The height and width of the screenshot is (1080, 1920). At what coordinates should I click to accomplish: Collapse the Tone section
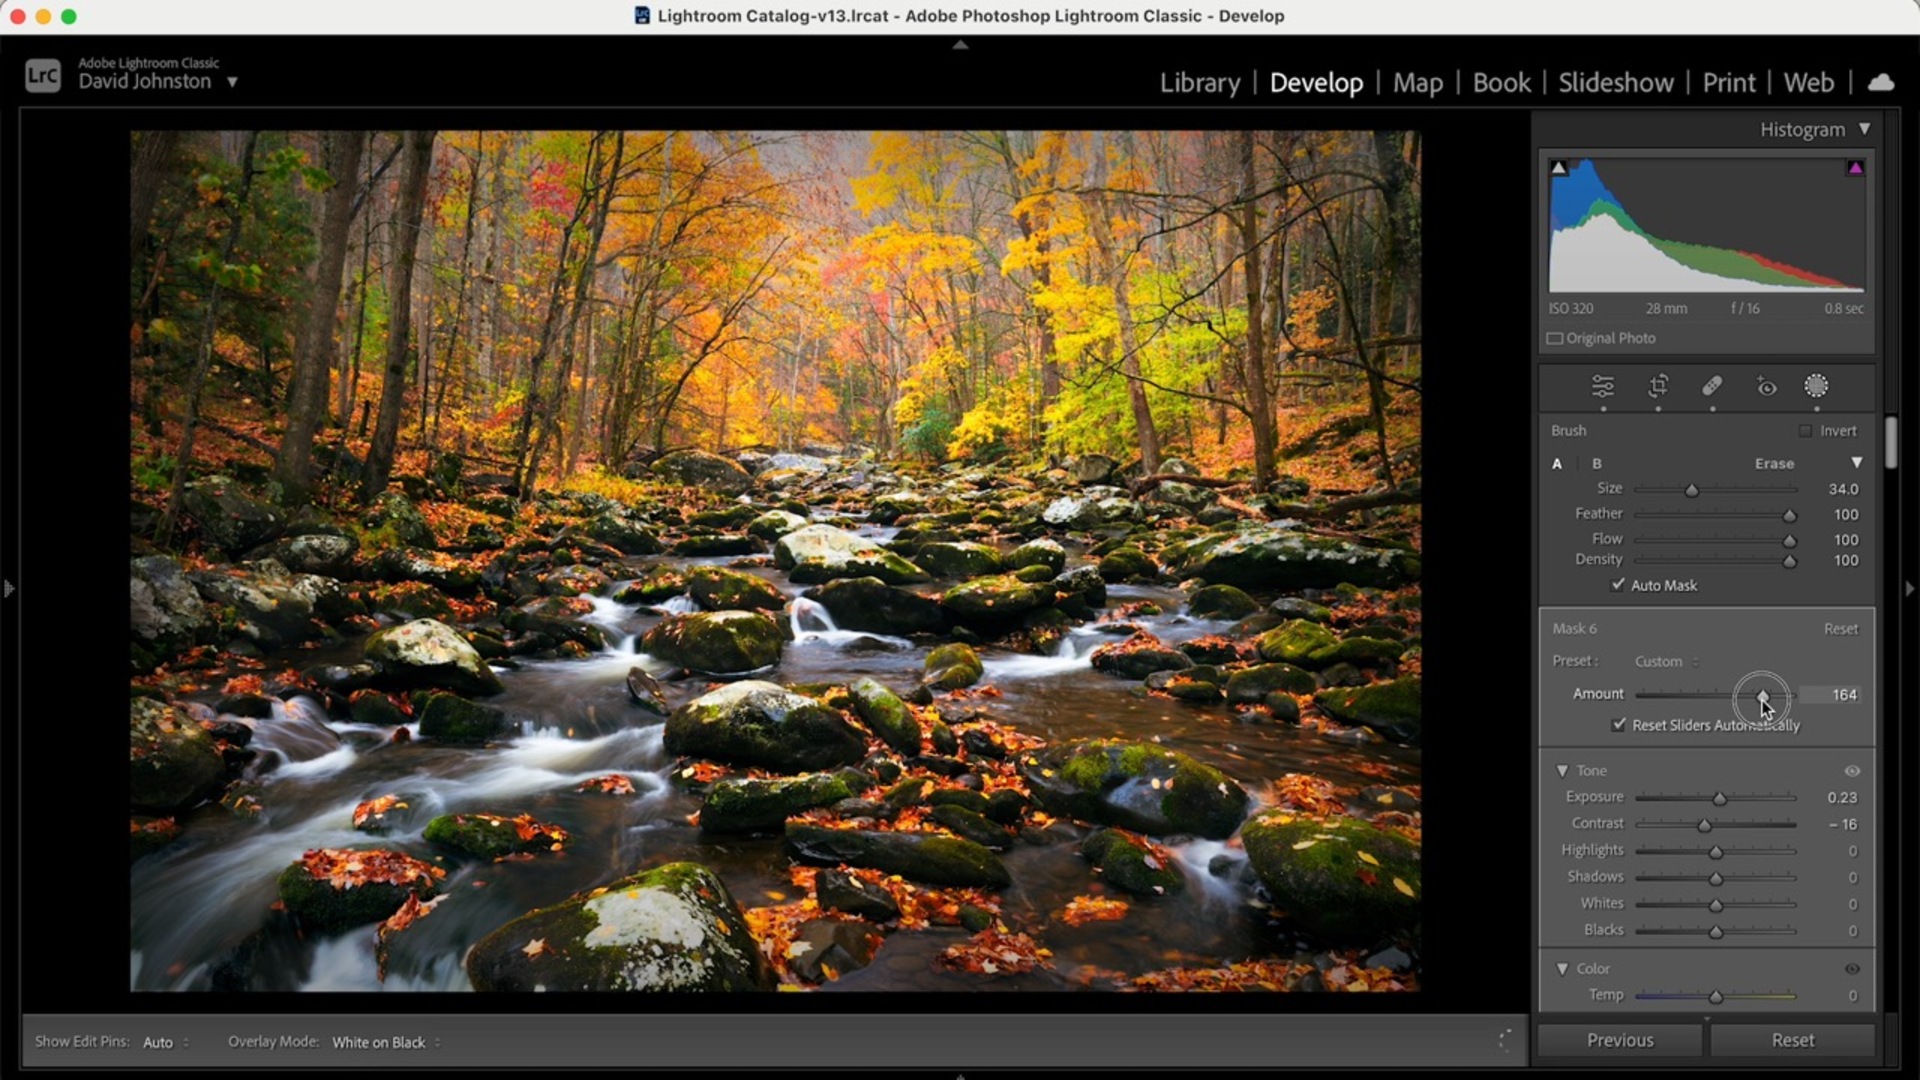(1565, 770)
